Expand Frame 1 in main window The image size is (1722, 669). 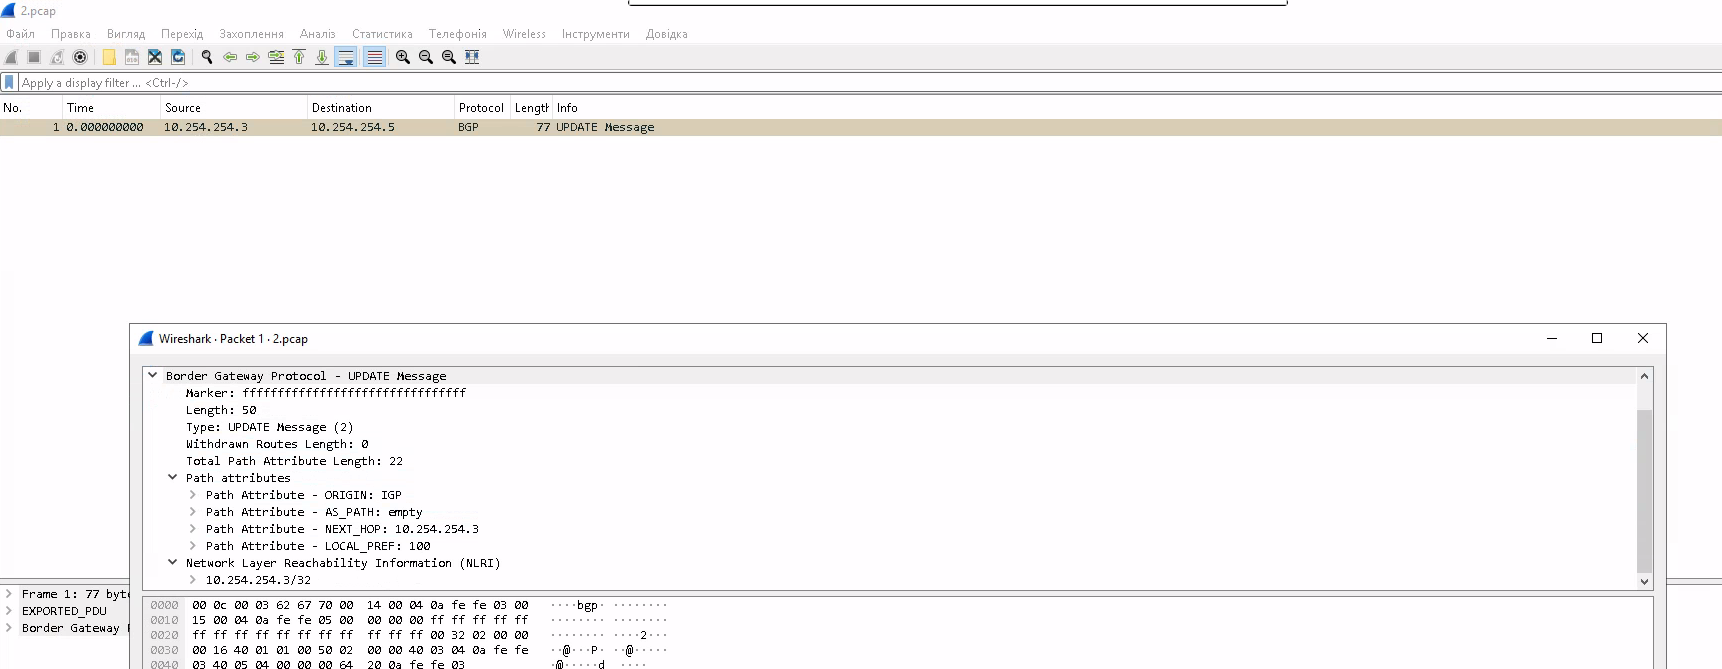point(9,594)
